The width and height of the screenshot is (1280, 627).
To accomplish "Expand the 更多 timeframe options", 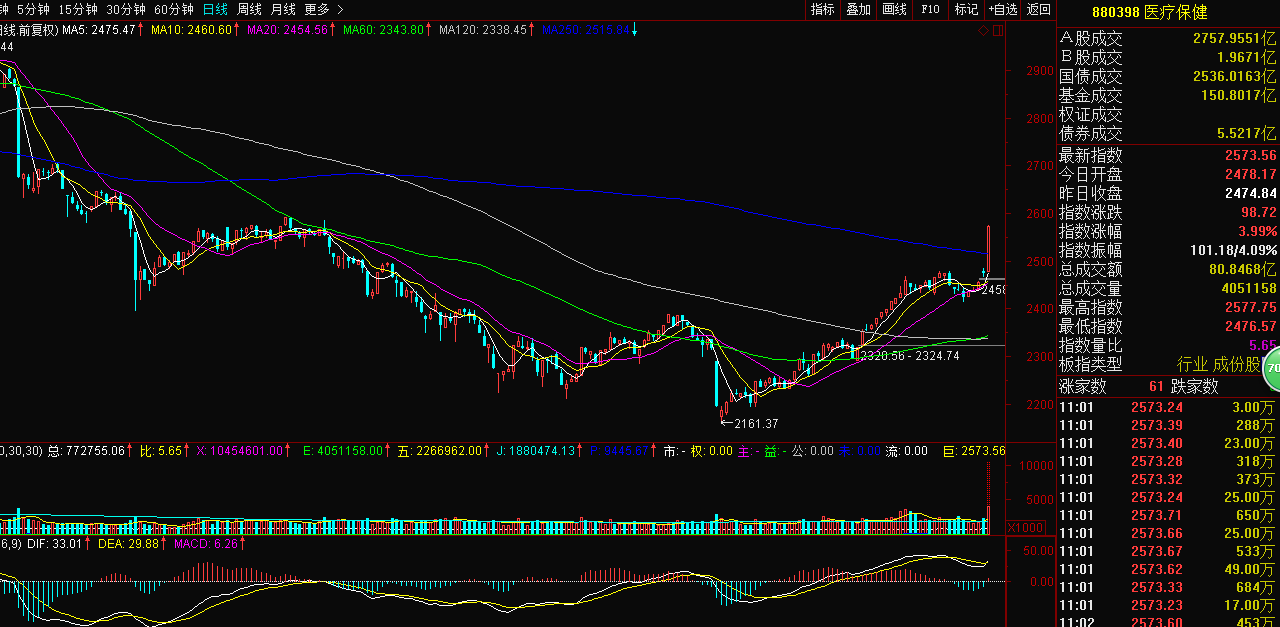I will tap(316, 9).
